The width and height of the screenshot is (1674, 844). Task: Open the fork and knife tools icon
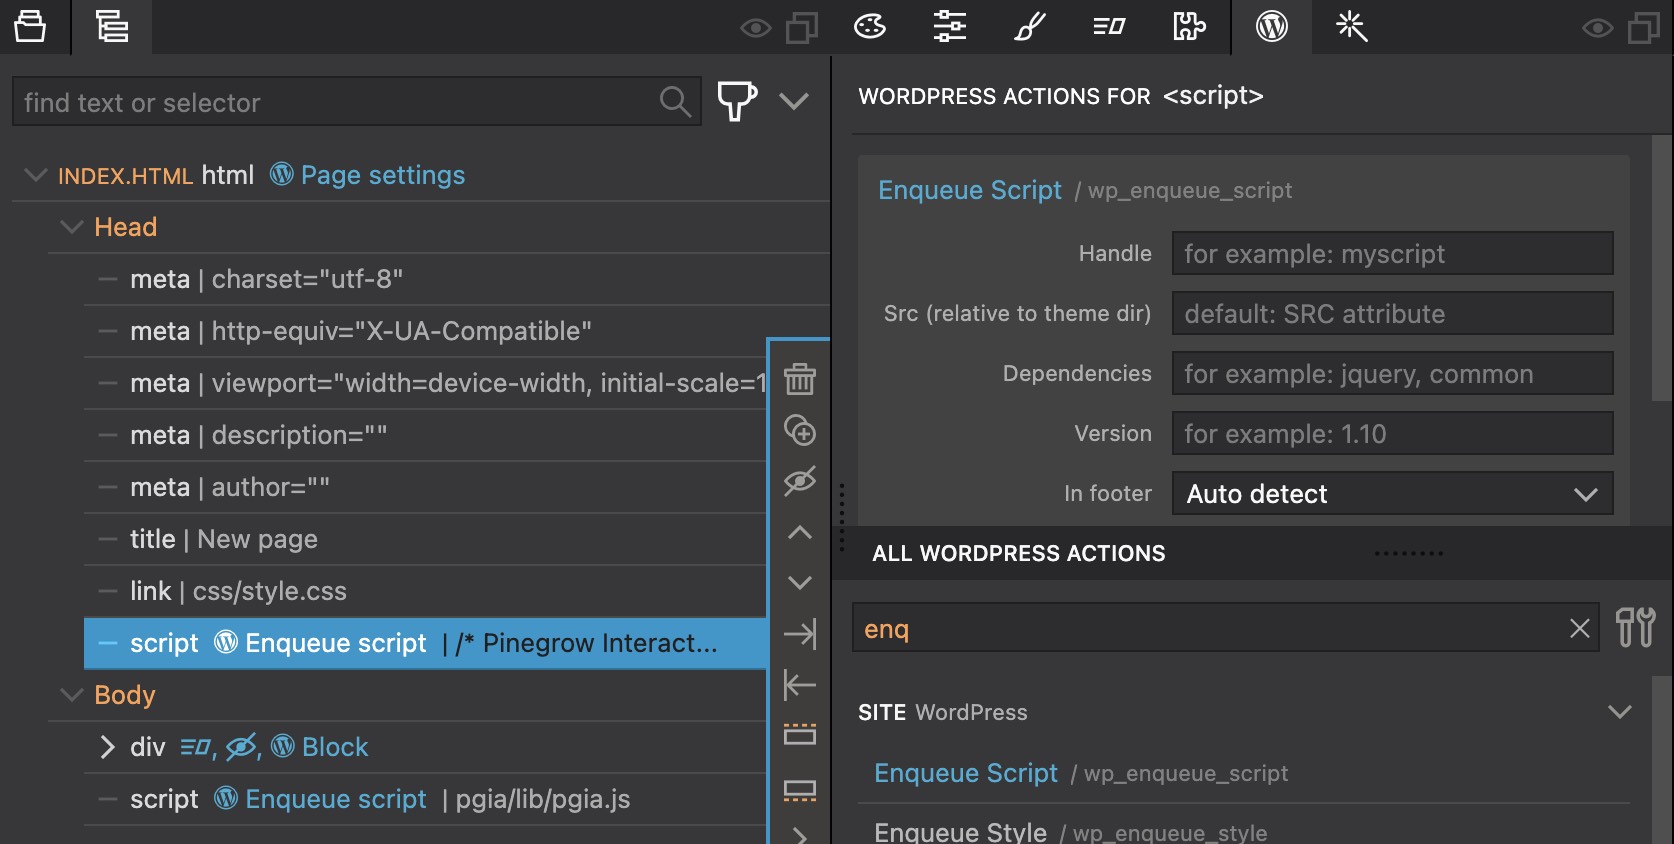pyautogui.click(x=1635, y=628)
